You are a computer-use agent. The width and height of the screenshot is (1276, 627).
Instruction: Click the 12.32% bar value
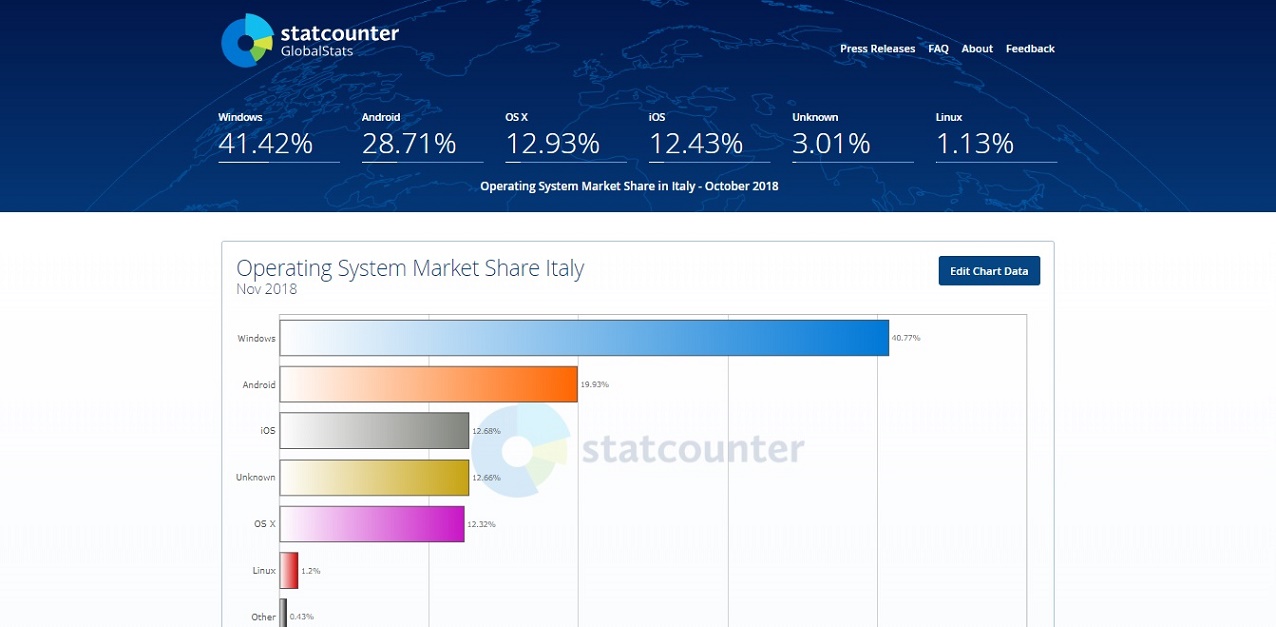pos(481,524)
